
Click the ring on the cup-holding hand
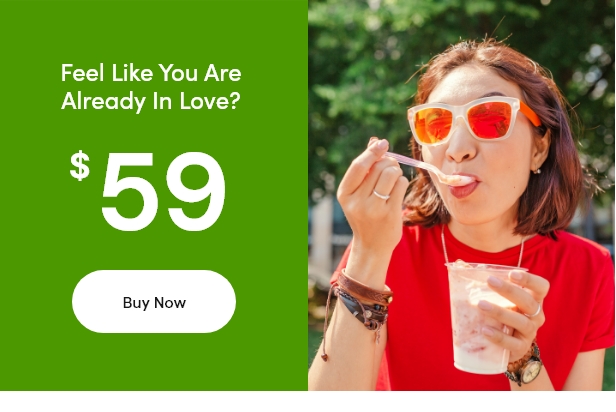(x=535, y=311)
